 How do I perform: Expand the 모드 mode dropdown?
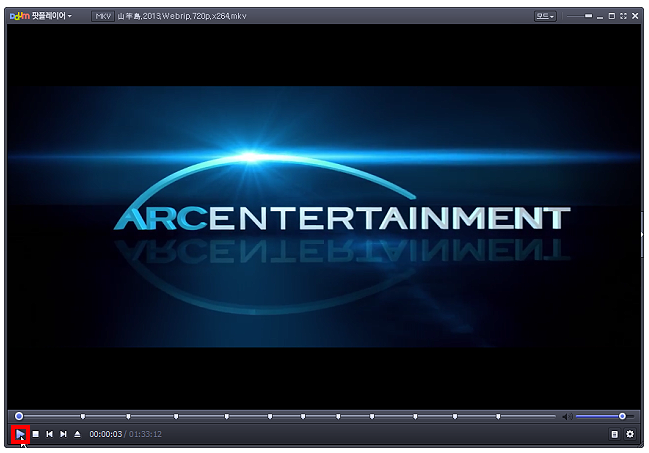pyautogui.click(x=545, y=16)
